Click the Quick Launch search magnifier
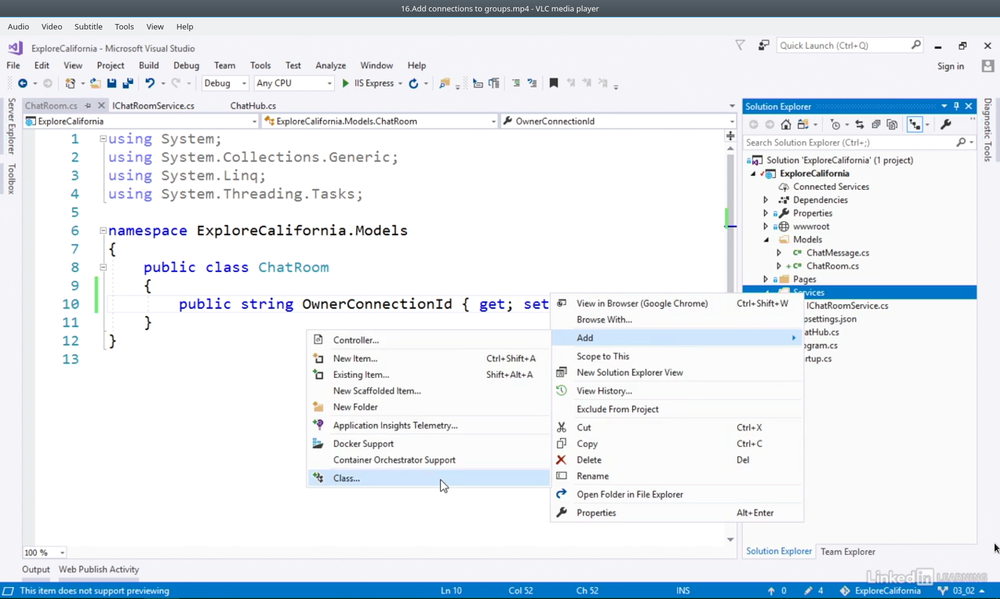This screenshot has height=599, width=1000. tap(916, 45)
